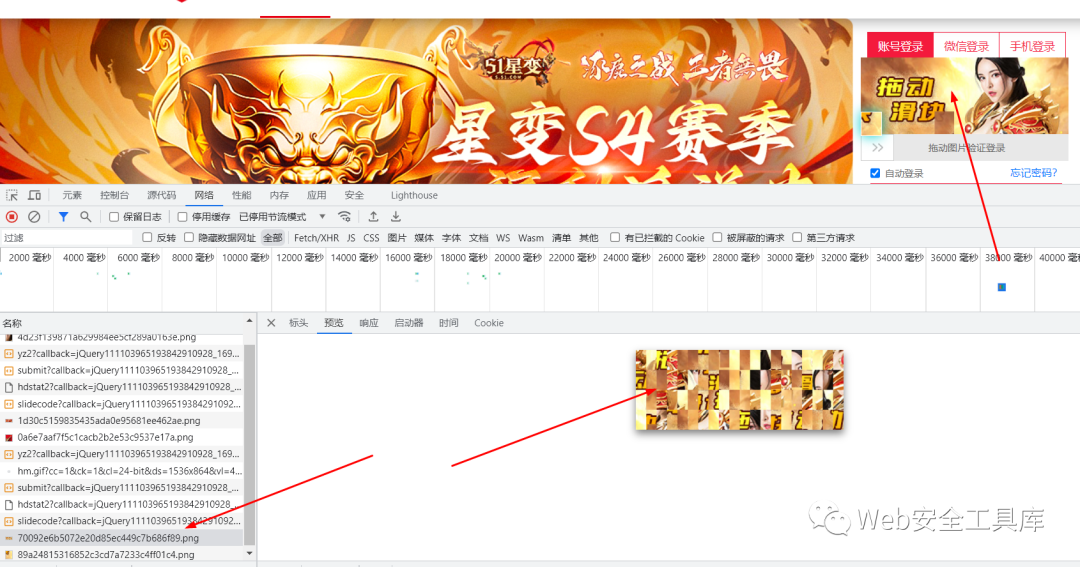Open the 忘记密码? link
Image resolution: width=1080 pixels, height=567 pixels.
[1033, 173]
